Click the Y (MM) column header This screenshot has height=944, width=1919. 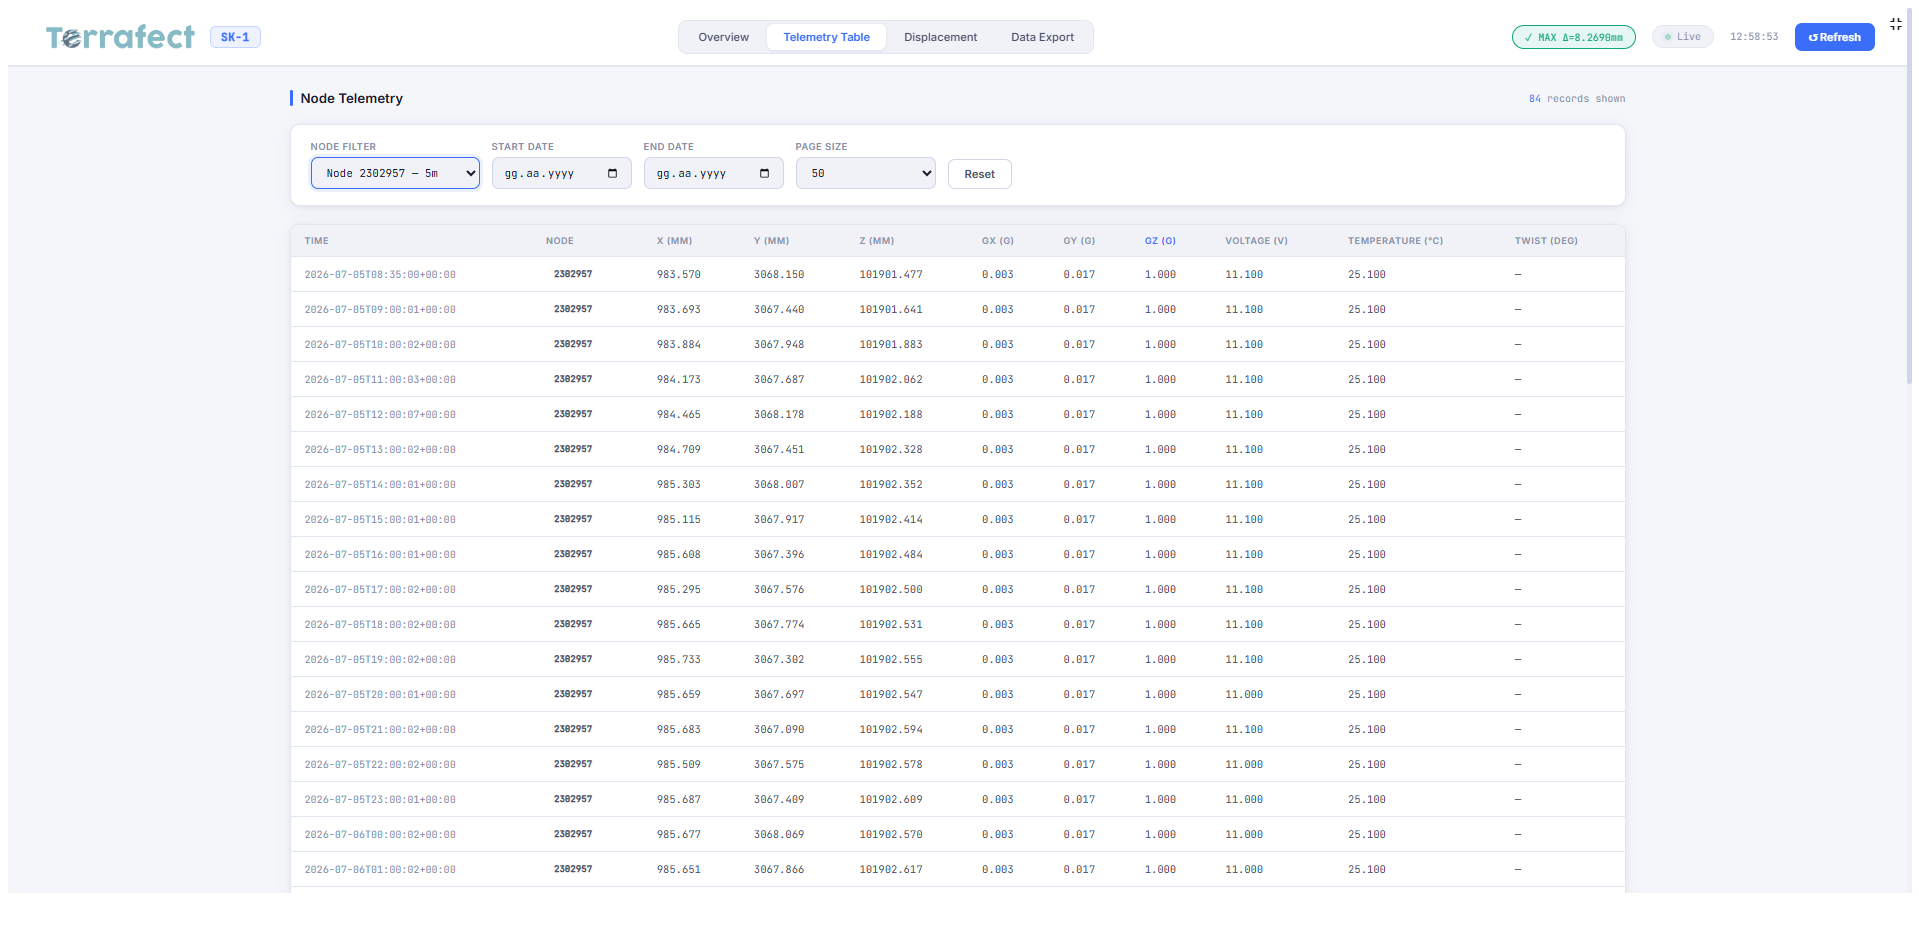click(x=771, y=241)
